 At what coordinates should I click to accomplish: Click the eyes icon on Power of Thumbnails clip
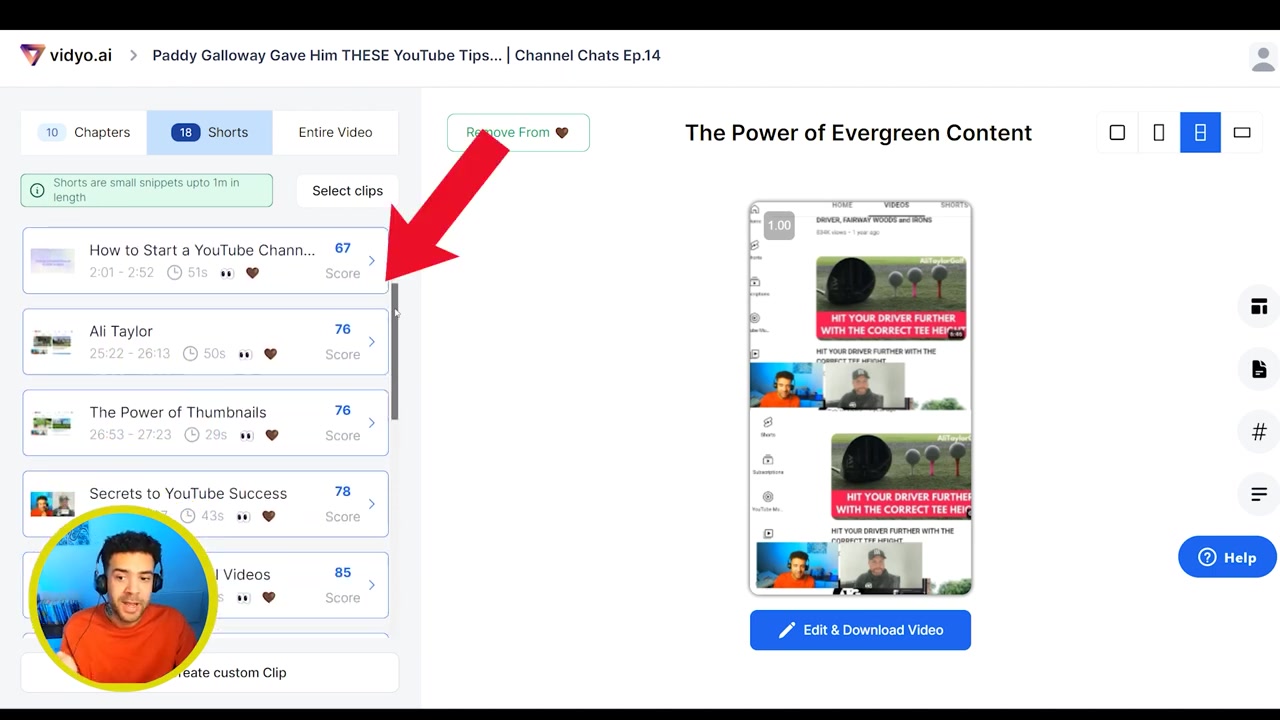(x=246, y=435)
